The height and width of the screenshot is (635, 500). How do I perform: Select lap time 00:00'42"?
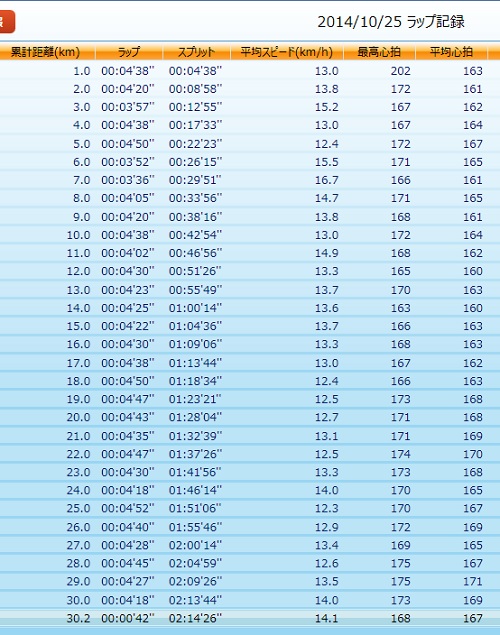128,618
